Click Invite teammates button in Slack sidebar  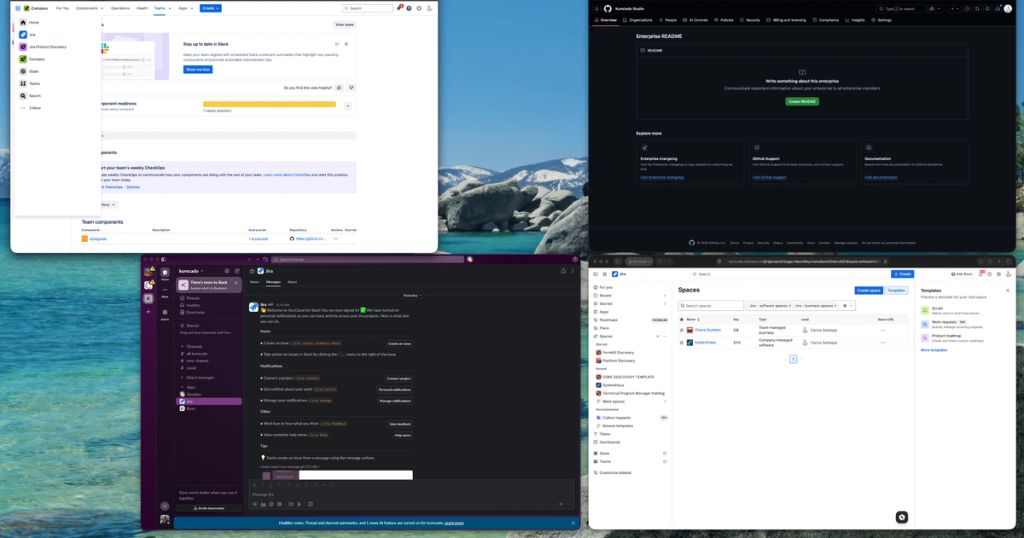click(x=209, y=508)
